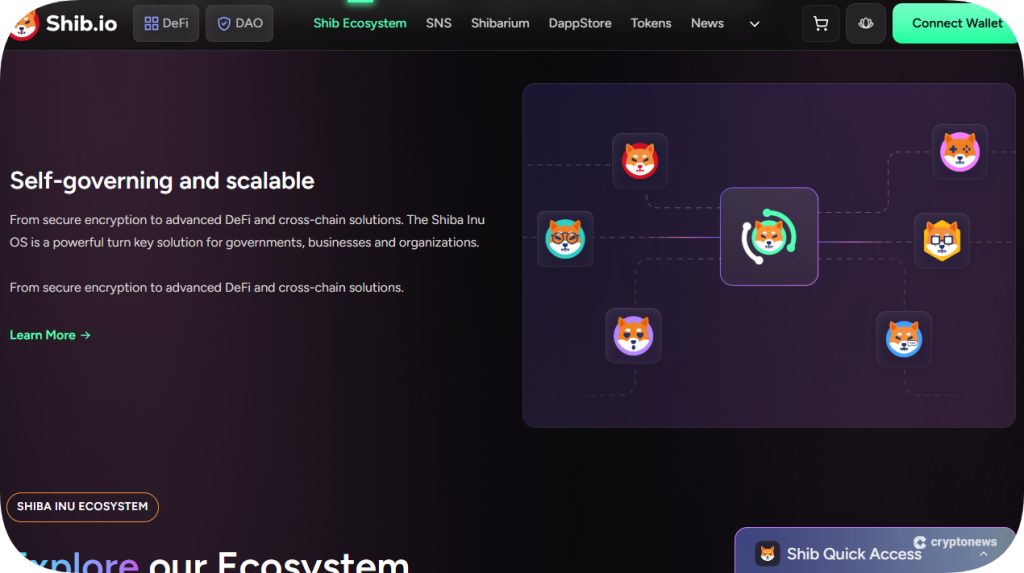Expand the Shib Quick Access panel
This screenshot has width=1024, height=573.
point(982,554)
